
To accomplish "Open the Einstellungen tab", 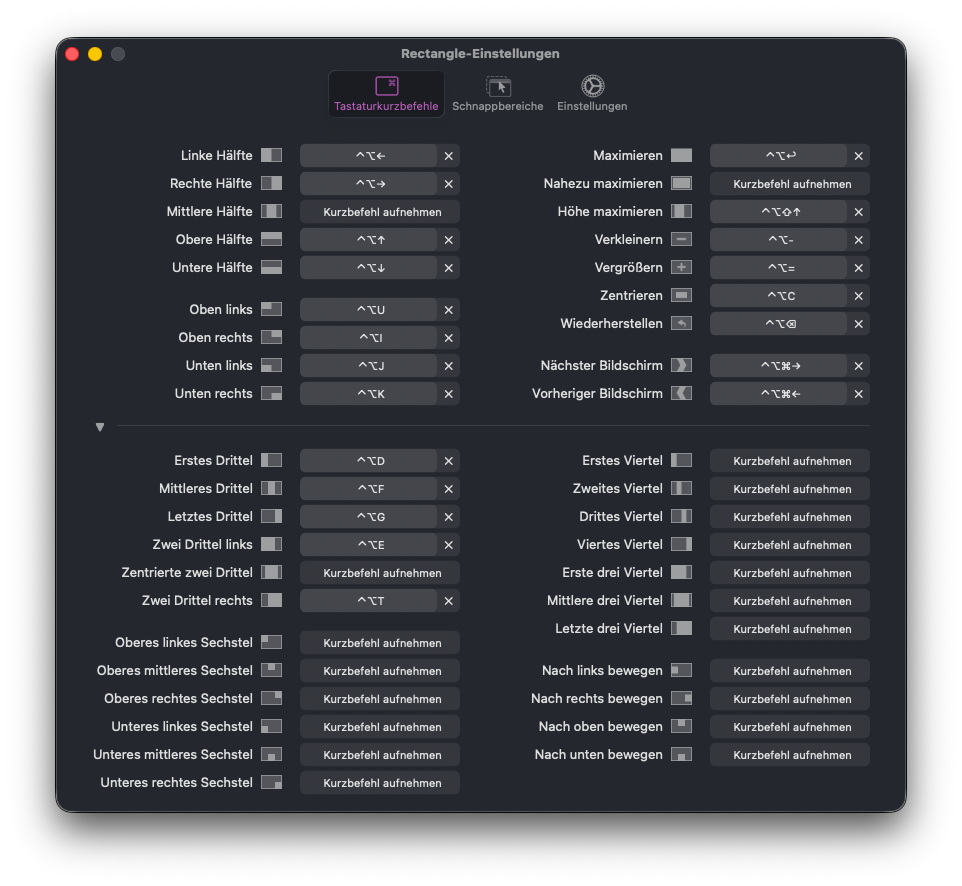I will click(592, 94).
